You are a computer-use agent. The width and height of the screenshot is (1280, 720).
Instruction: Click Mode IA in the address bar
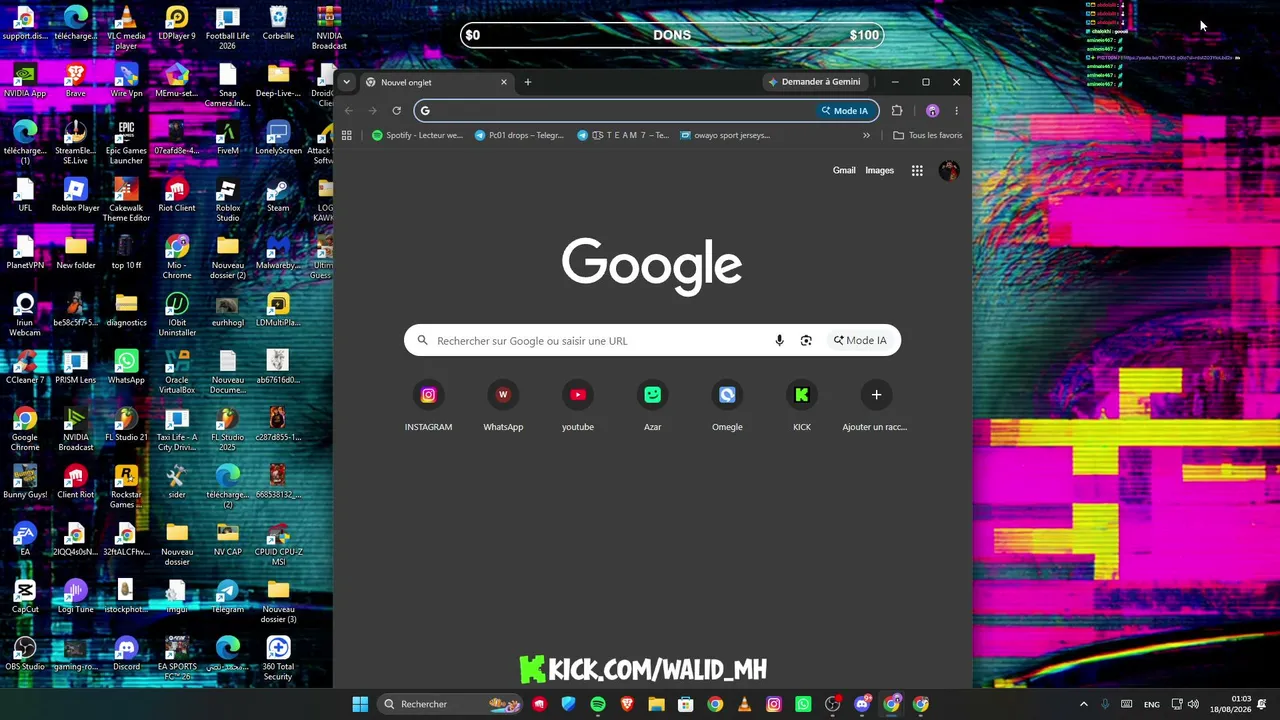point(845,111)
